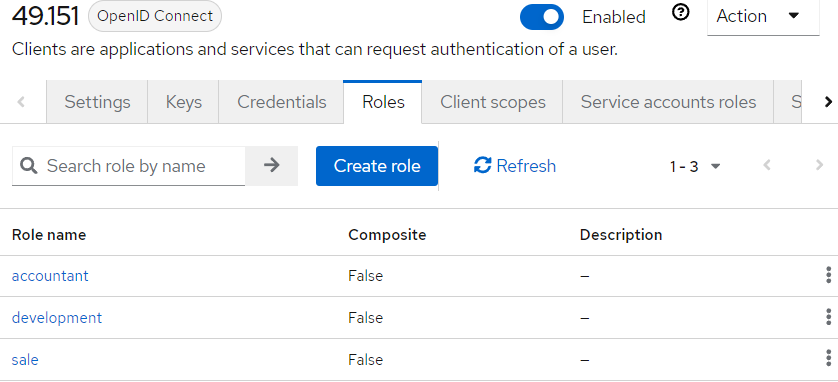The width and height of the screenshot is (838, 382).
Task: Click the Create role button
Action: 377,166
